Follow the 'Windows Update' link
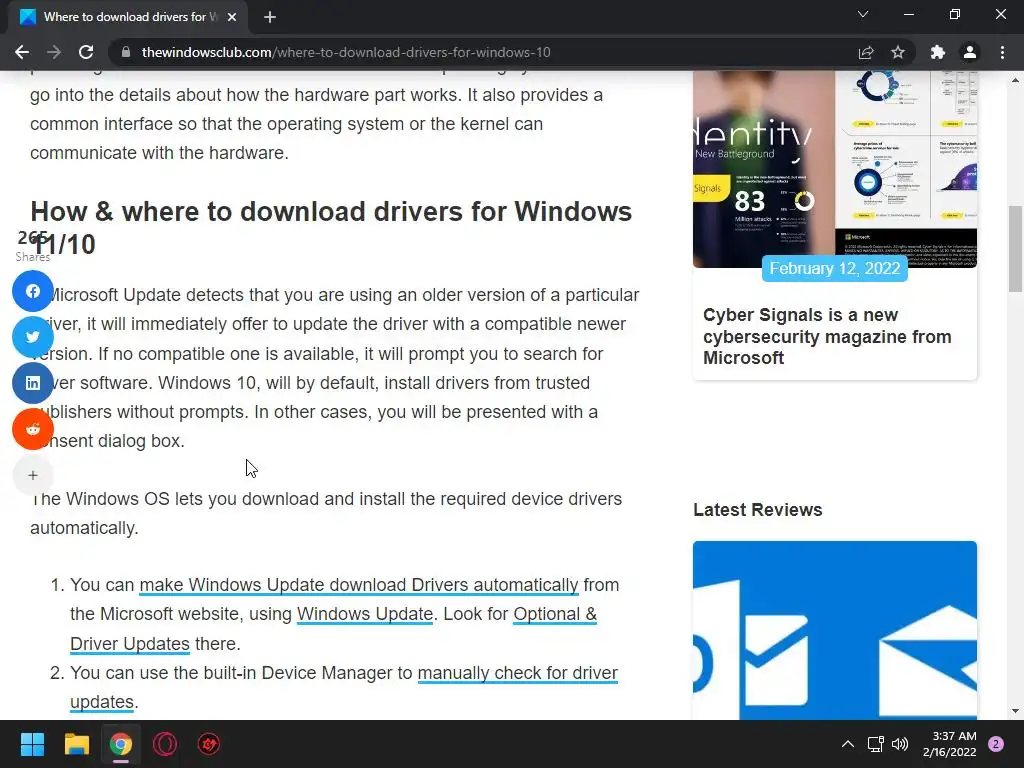Viewport: 1024px width, 768px height. coord(365,615)
